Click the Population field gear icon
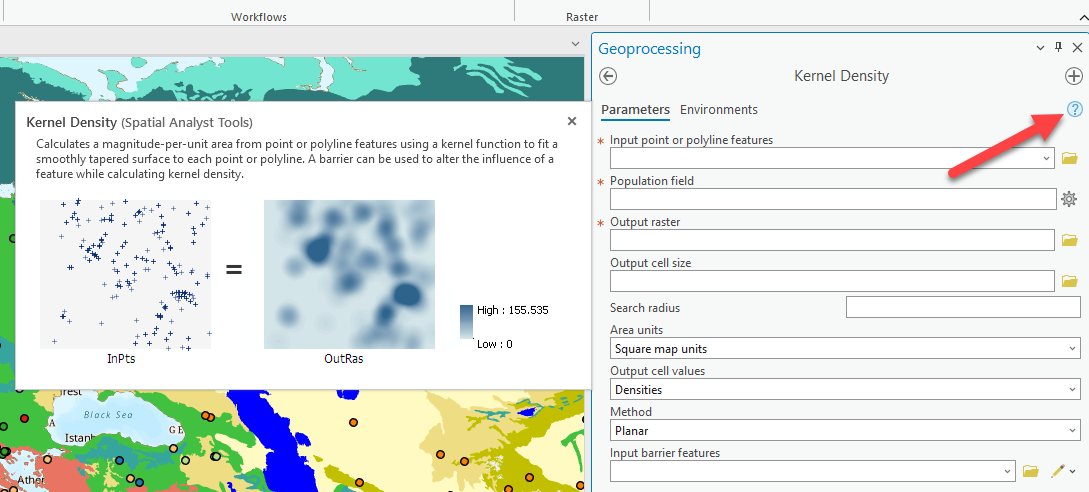This screenshot has height=492, width=1089. [1069, 199]
